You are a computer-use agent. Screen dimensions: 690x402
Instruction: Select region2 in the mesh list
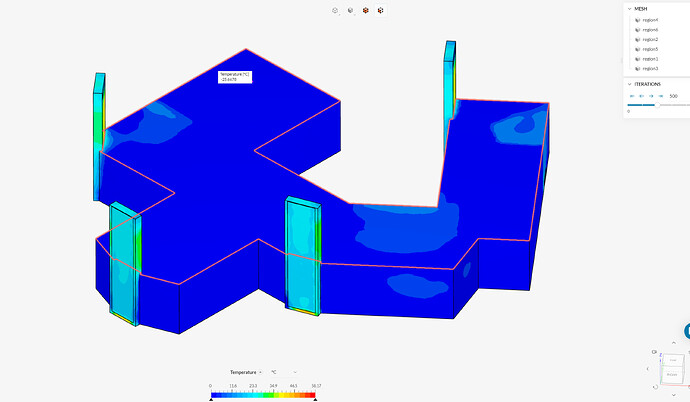pyautogui.click(x=650, y=40)
